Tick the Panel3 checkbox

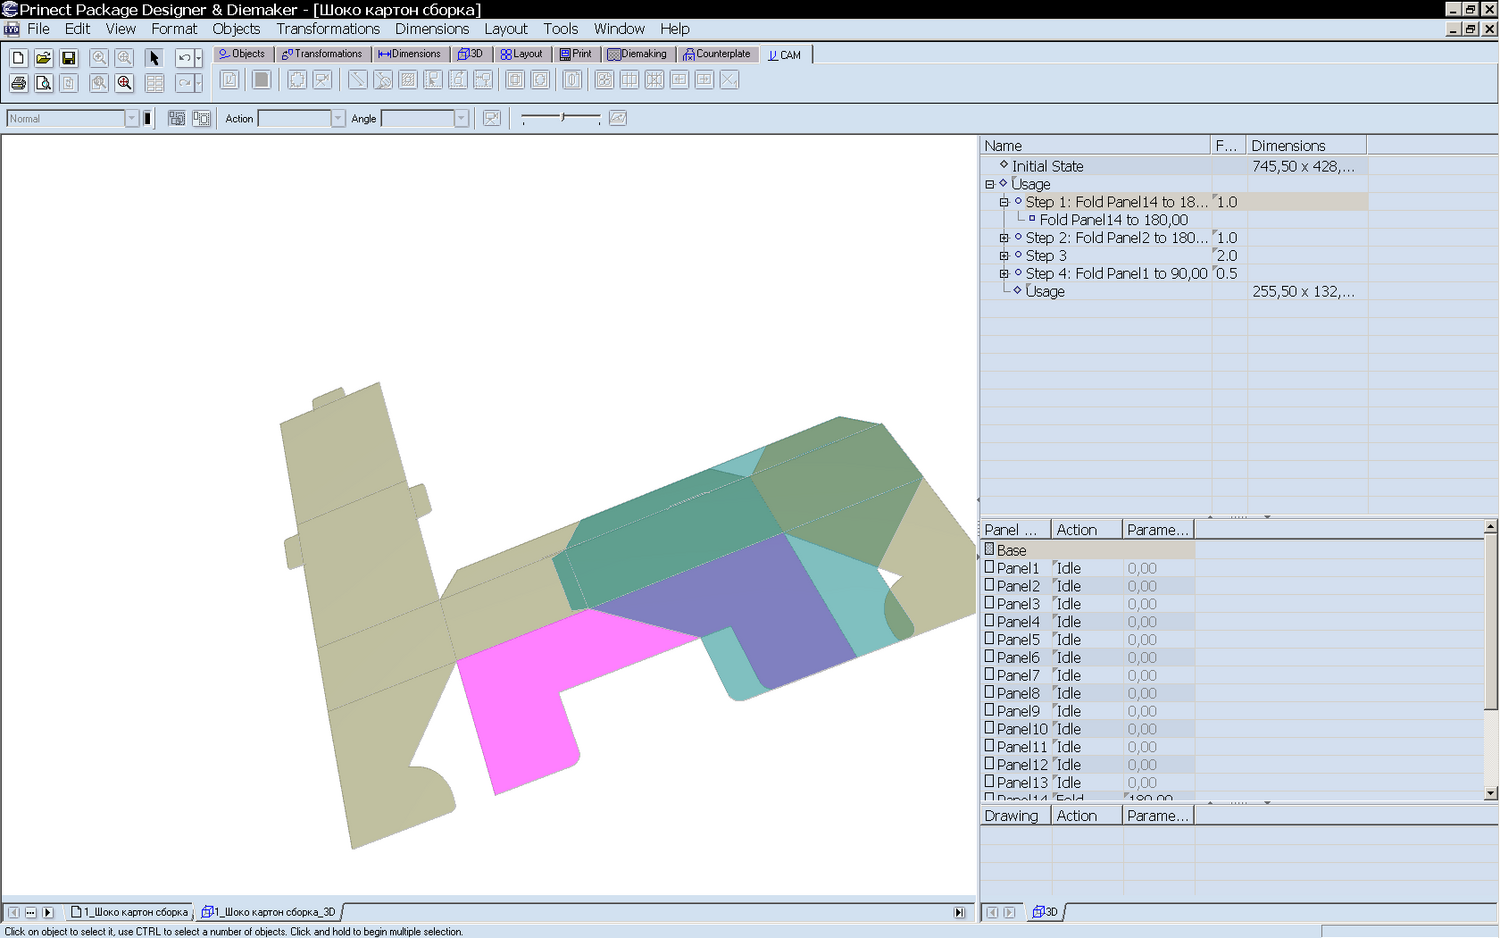[x=990, y=603]
